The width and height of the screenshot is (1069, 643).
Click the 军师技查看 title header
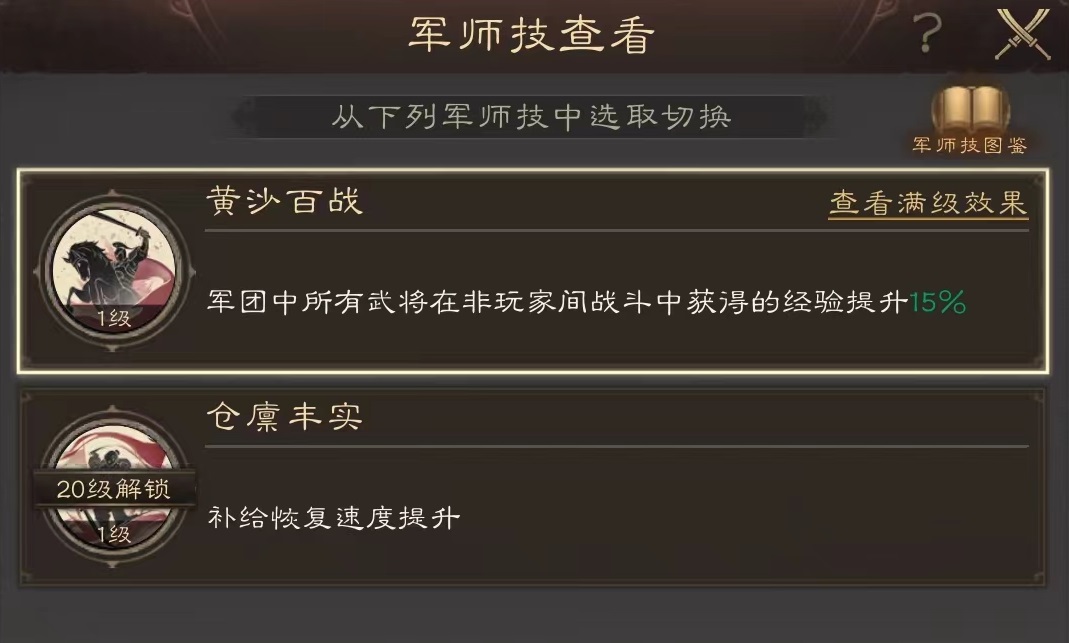(532, 35)
